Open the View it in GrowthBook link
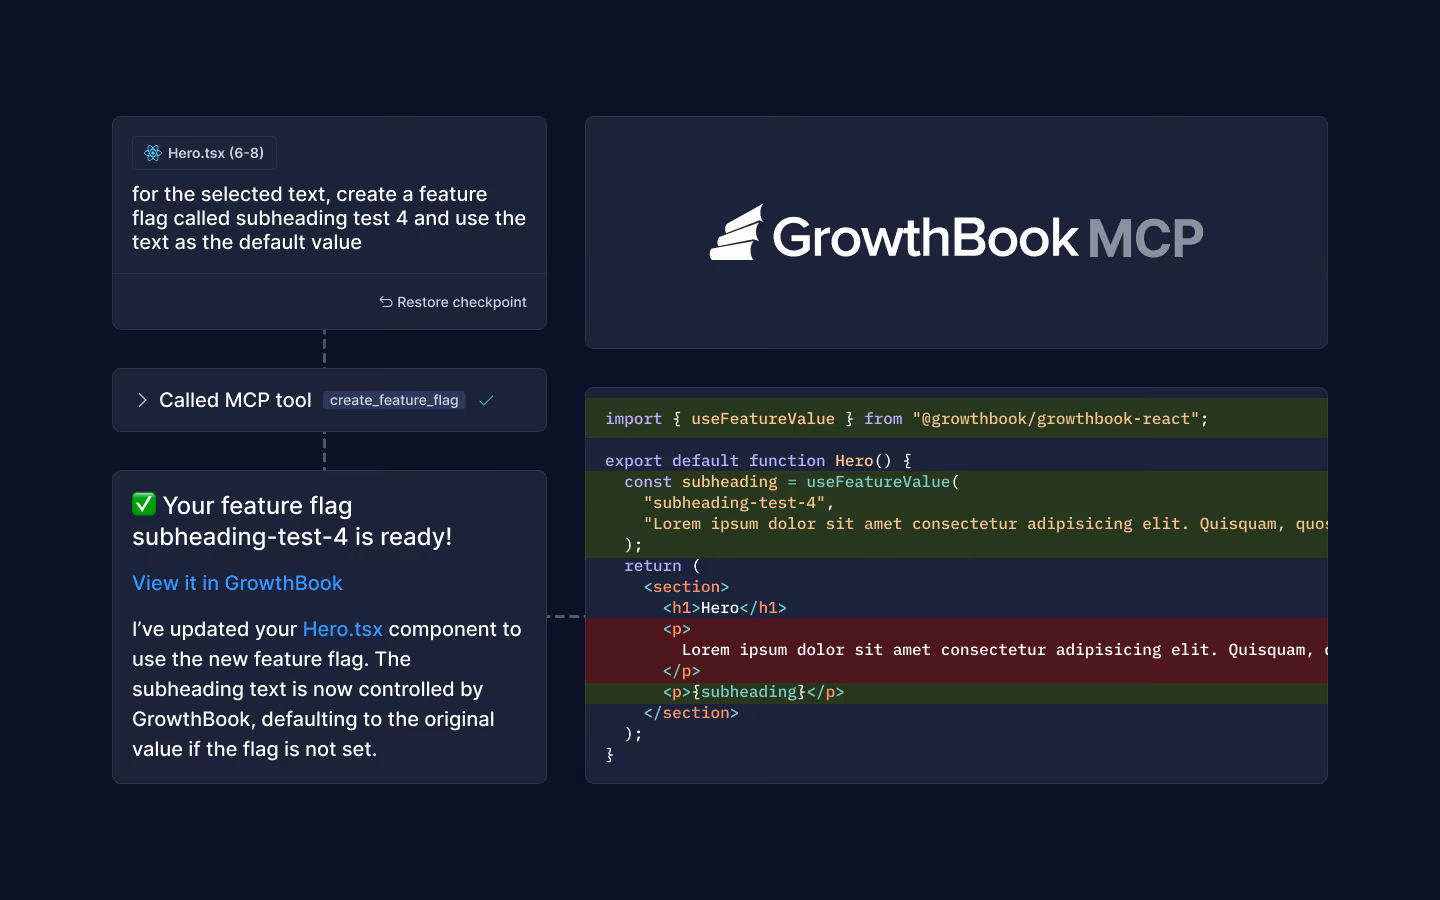Viewport: 1440px width, 900px height. 237,583
